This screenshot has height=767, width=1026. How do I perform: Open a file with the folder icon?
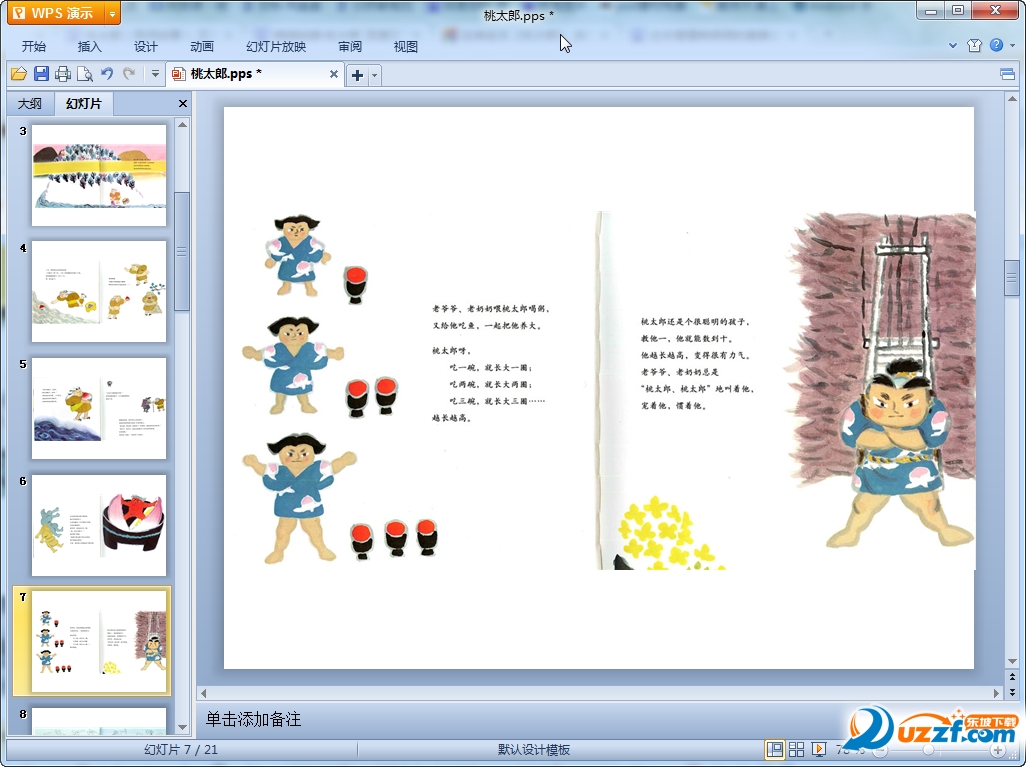19,74
